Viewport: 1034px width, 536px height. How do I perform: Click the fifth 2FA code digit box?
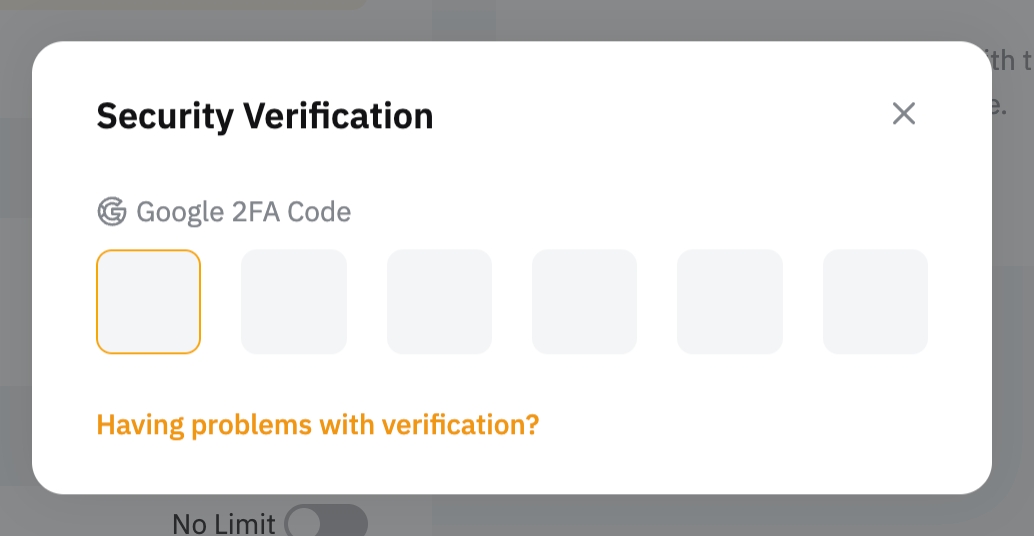[730, 302]
